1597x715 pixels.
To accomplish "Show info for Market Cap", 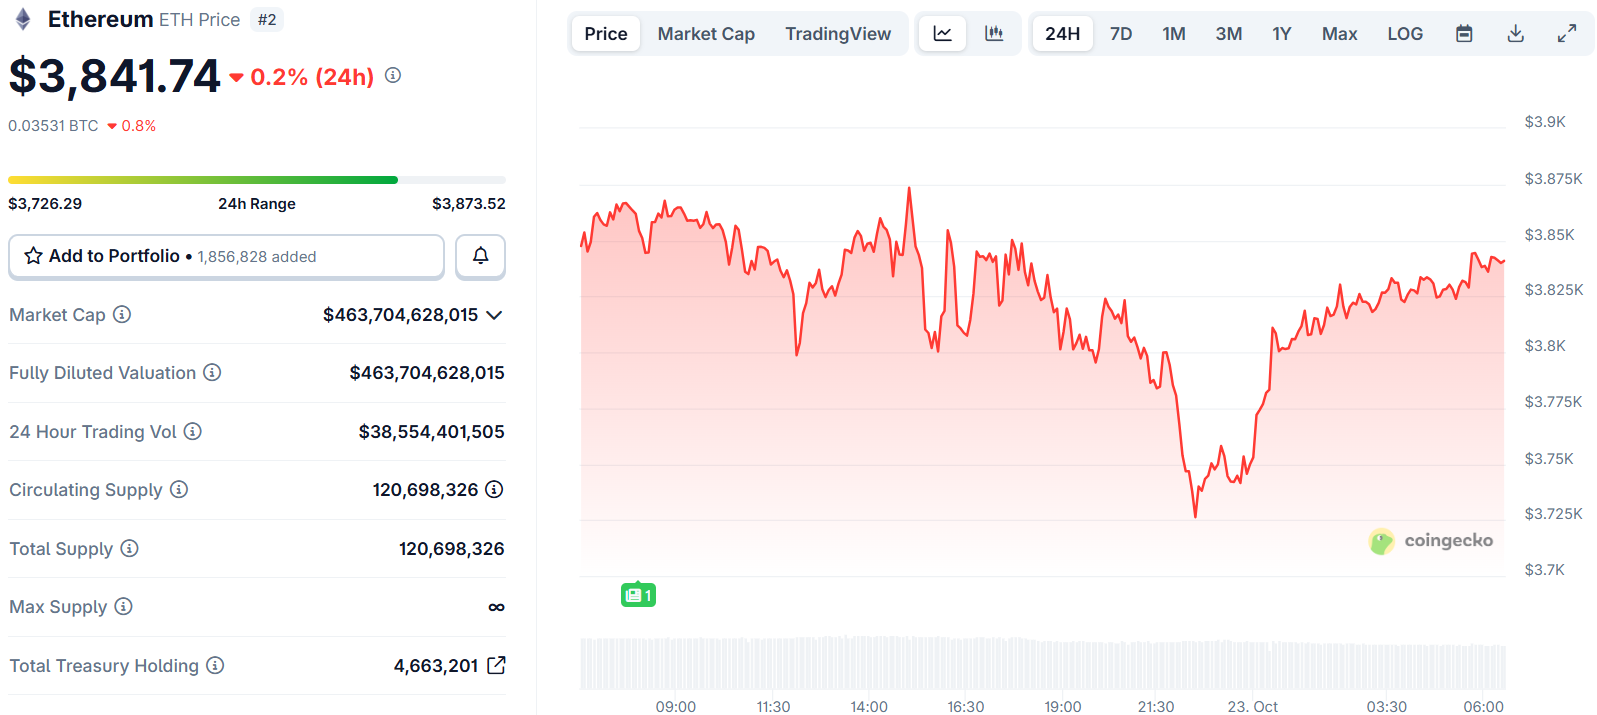I will tap(122, 314).
